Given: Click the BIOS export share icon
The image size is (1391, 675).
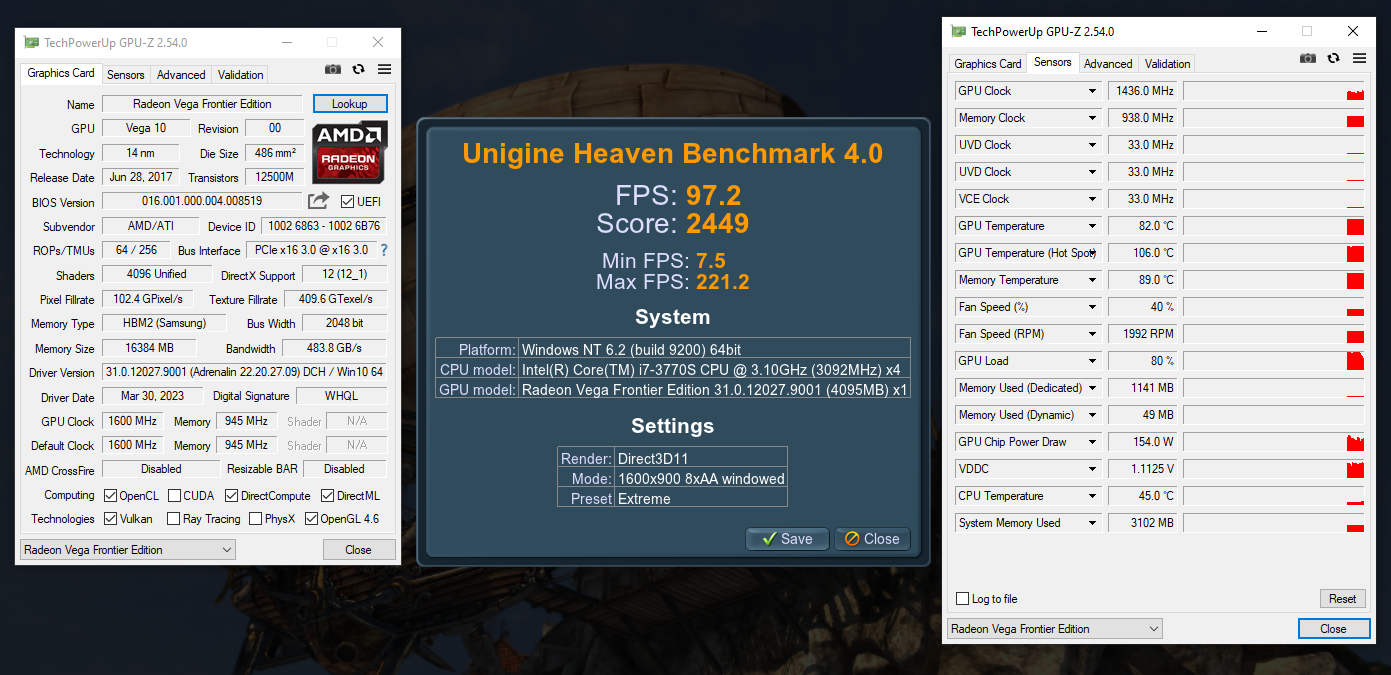Looking at the screenshot, I should [318, 201].
